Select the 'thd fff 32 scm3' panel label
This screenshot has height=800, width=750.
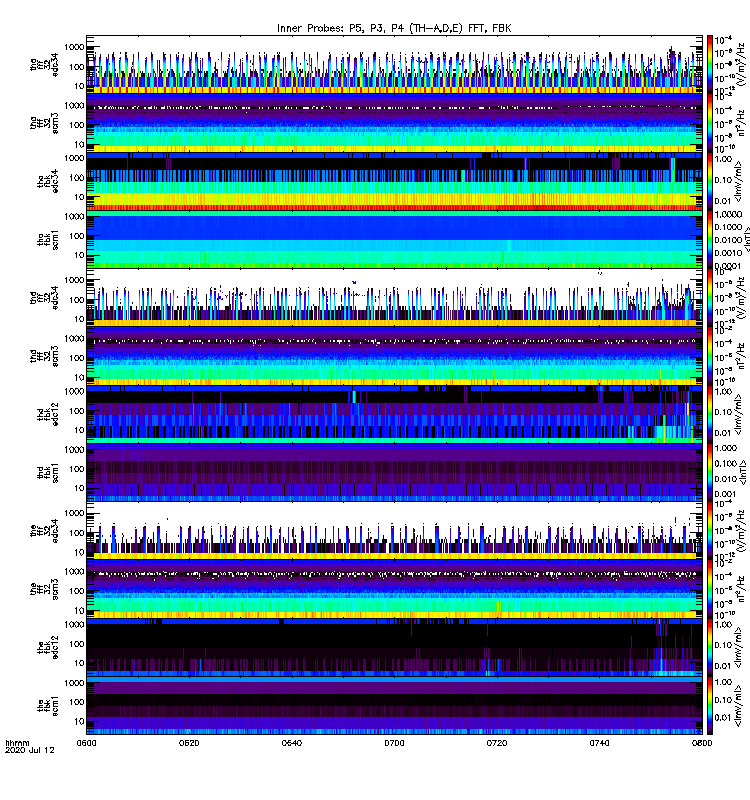pos(44,356)
